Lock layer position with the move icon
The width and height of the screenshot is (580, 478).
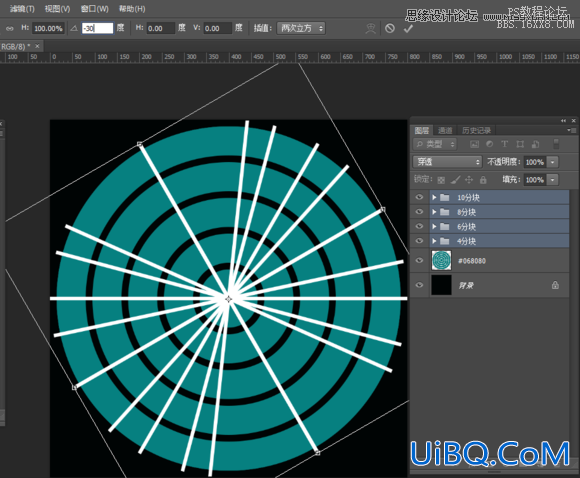point(469,180)
